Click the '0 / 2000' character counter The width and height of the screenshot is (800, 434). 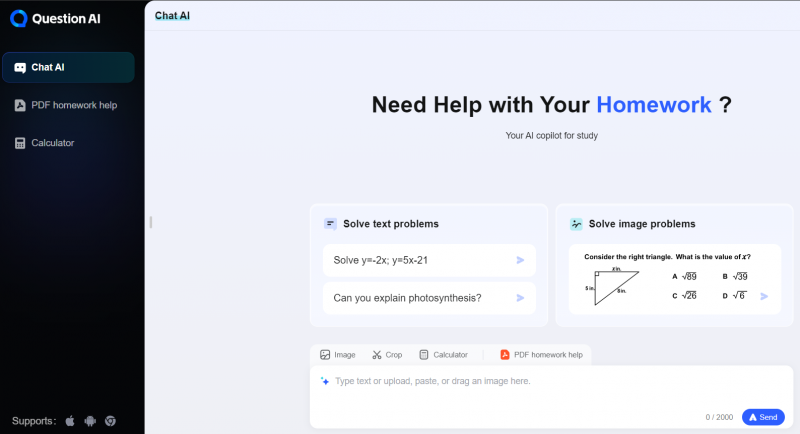click(719, 417)
